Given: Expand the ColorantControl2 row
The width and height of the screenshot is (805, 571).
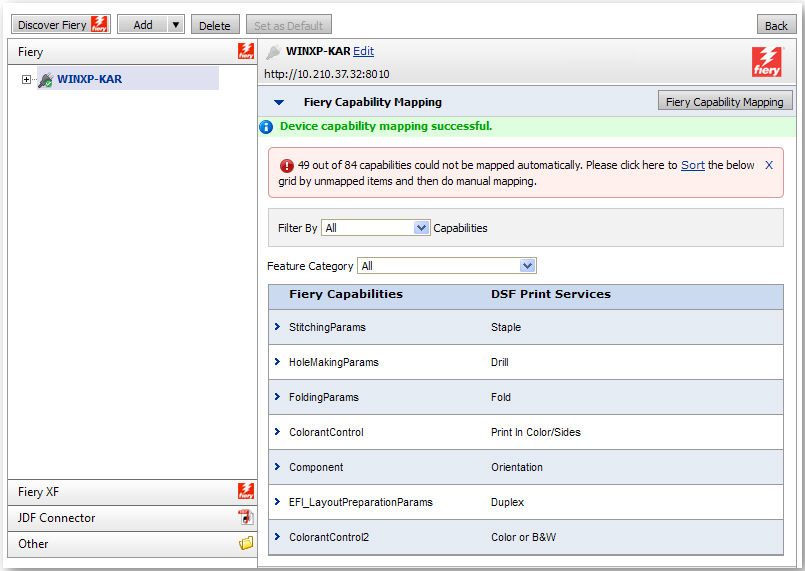Looking at the screenshot, I should coord(277,536).
